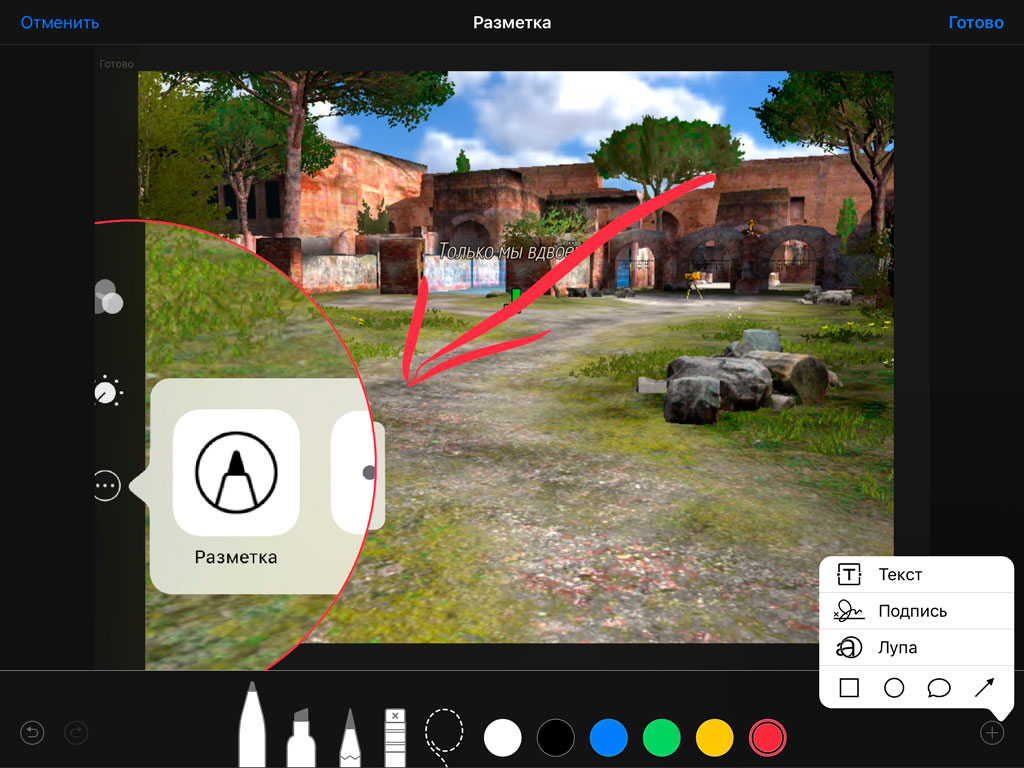Pick the blue color swatch

pyautogui.click(x=608, y=738)
